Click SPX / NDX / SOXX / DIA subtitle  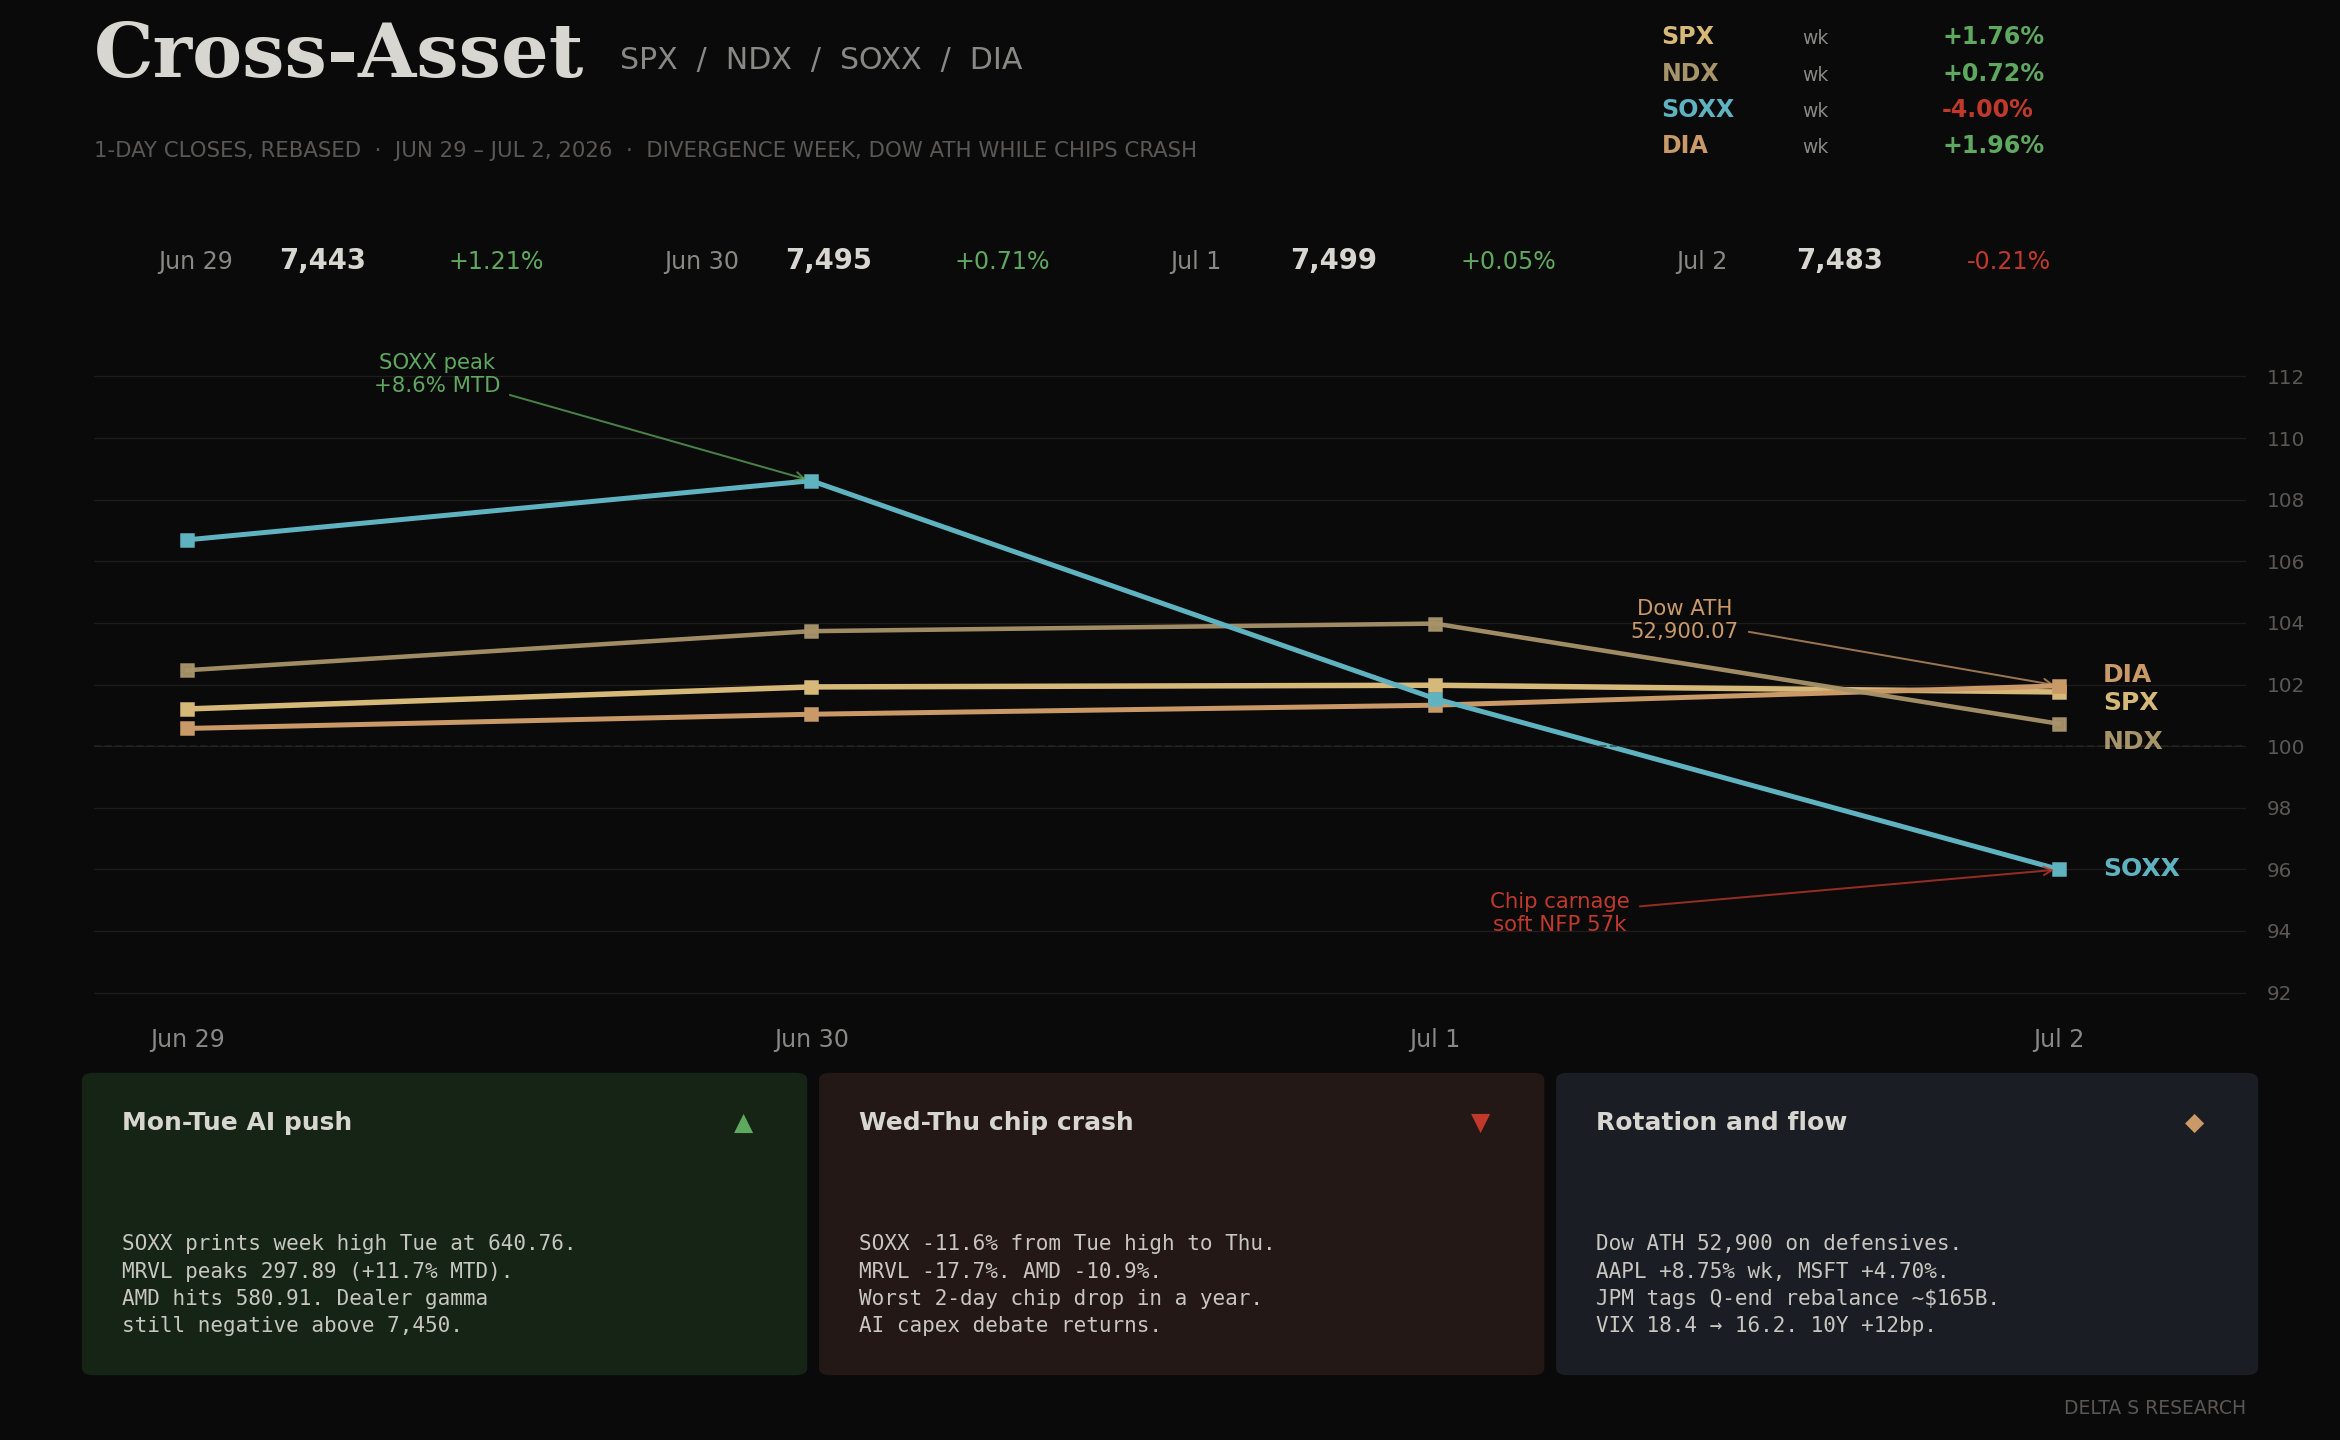tap(820, 59)
